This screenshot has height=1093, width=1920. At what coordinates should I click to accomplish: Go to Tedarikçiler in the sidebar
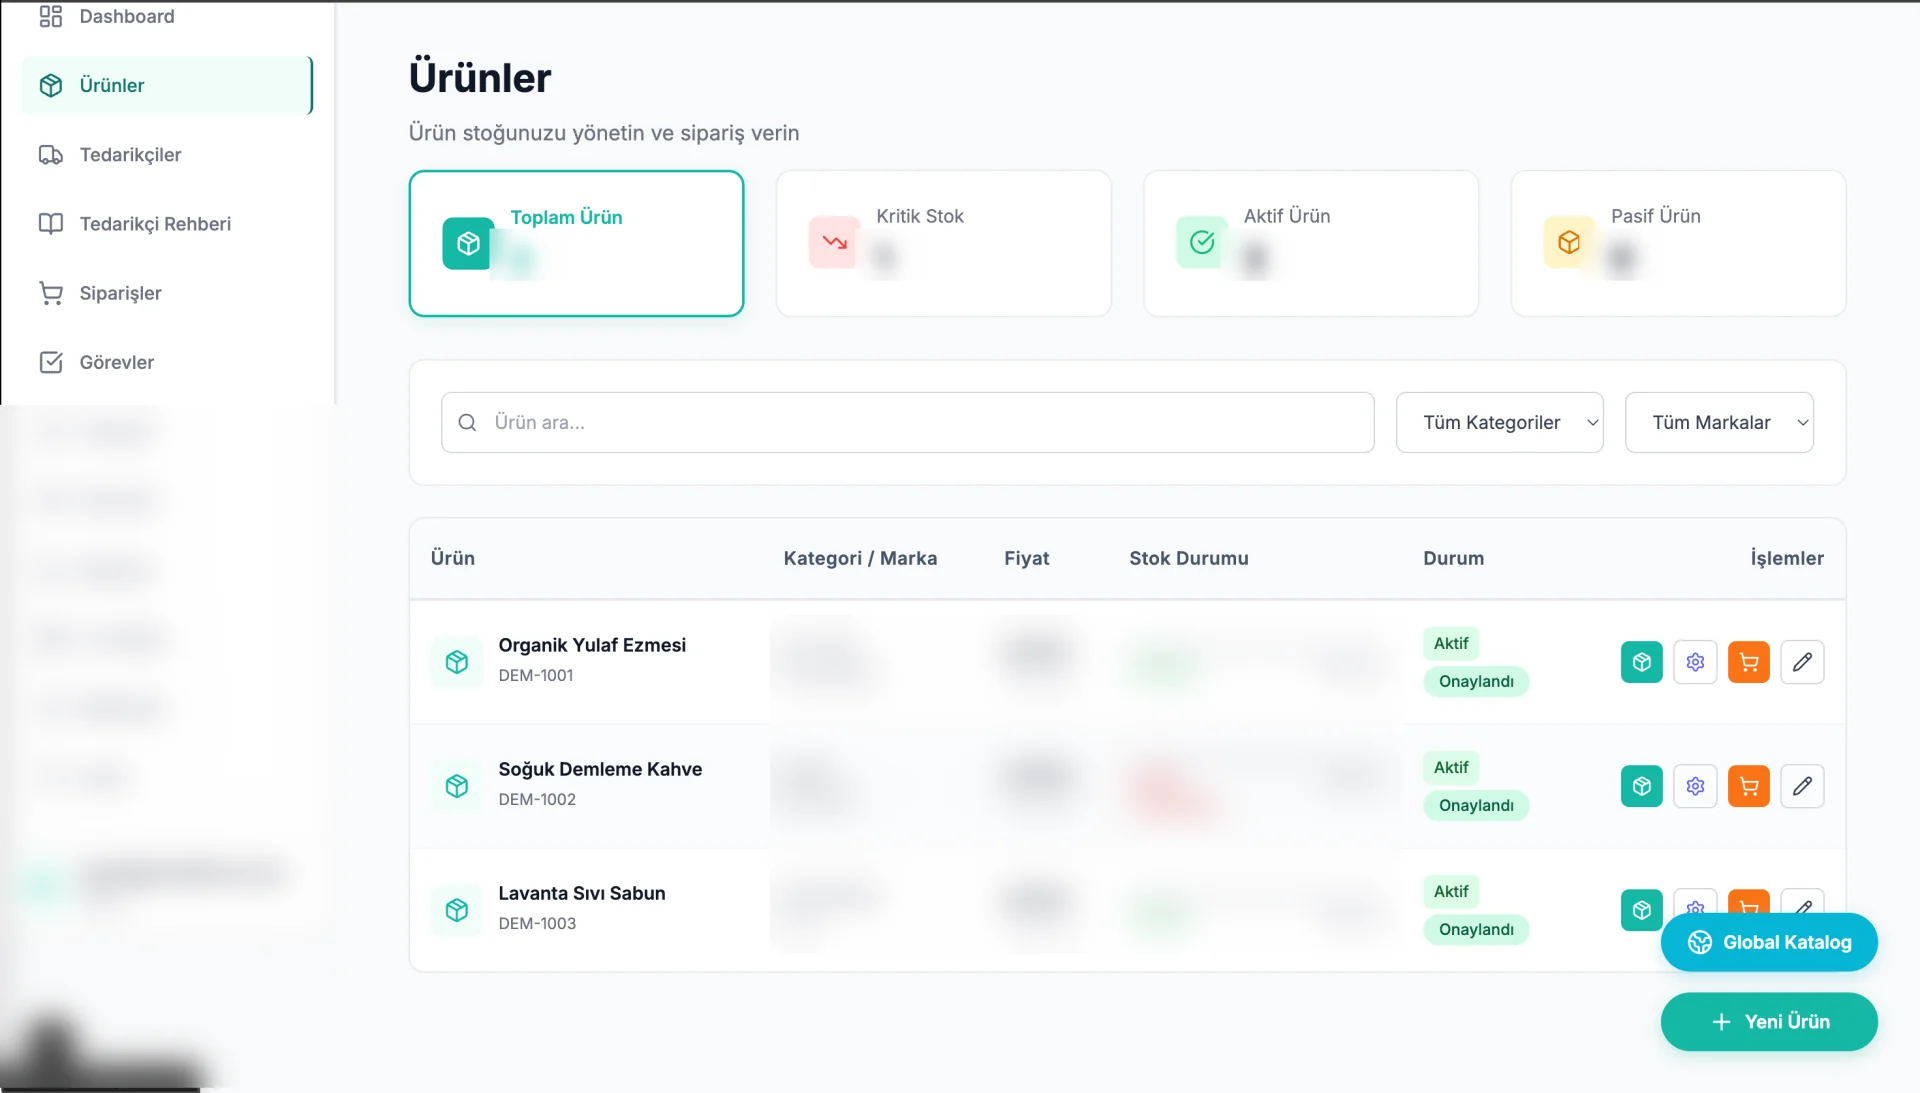[x=167, y=154]
